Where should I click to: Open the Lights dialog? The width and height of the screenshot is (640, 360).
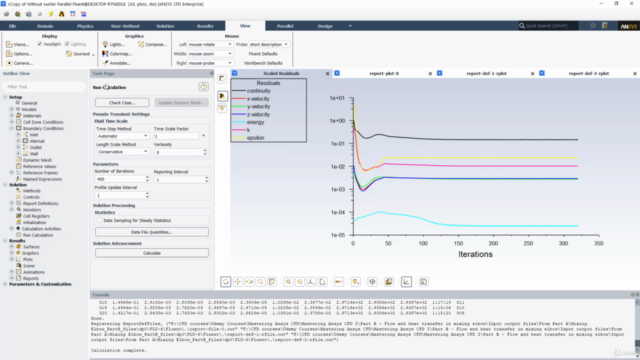tap(113, 44)
